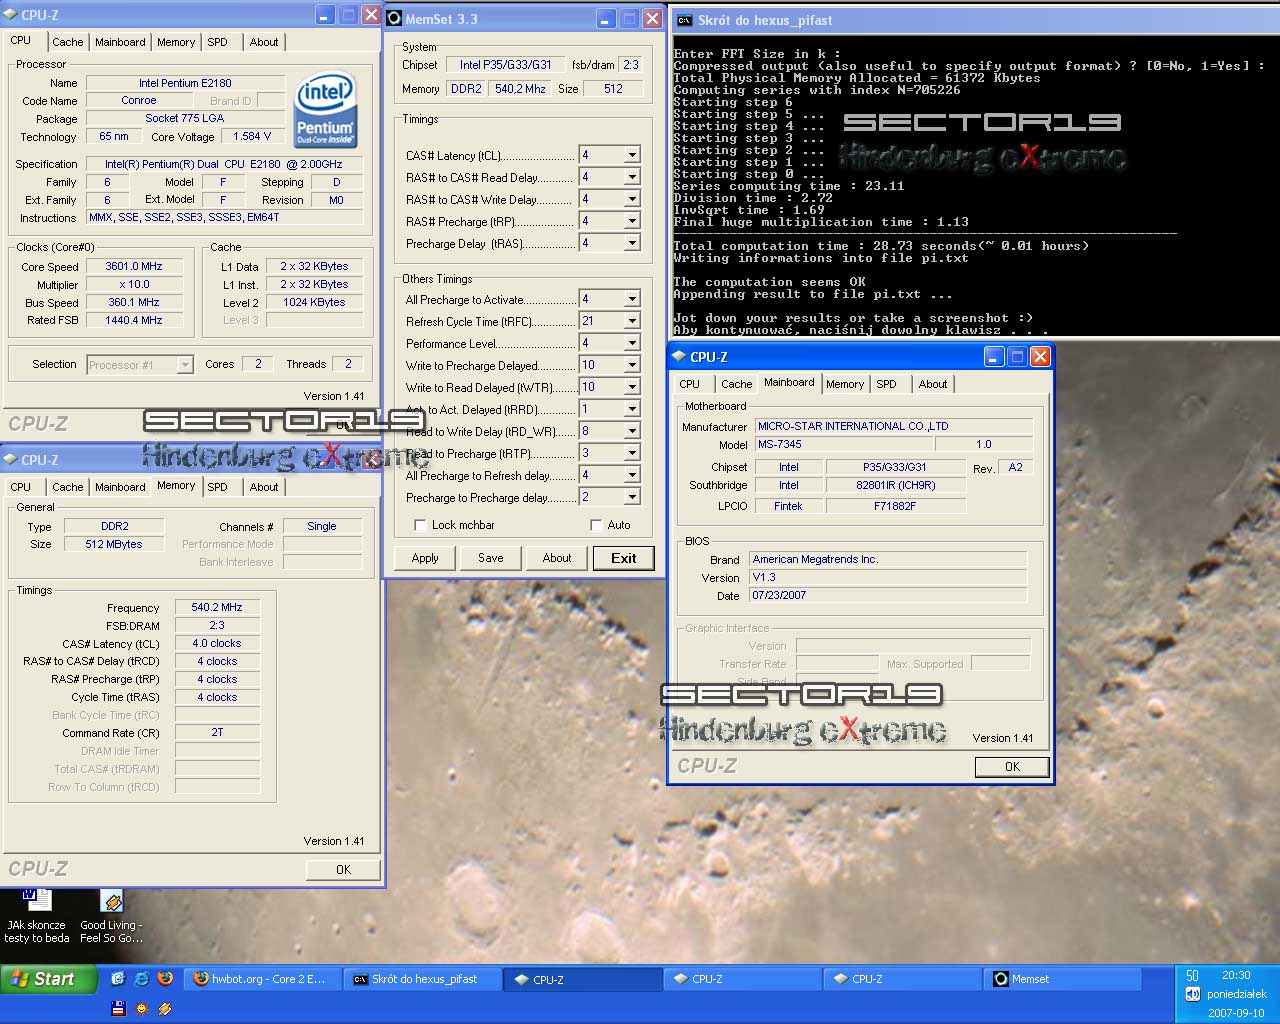Enable the 'Lock mchbar' checkbox in MemSet
Image resolution: width=1280 pixels, height=1024 pixels.
tap(421, 525)
